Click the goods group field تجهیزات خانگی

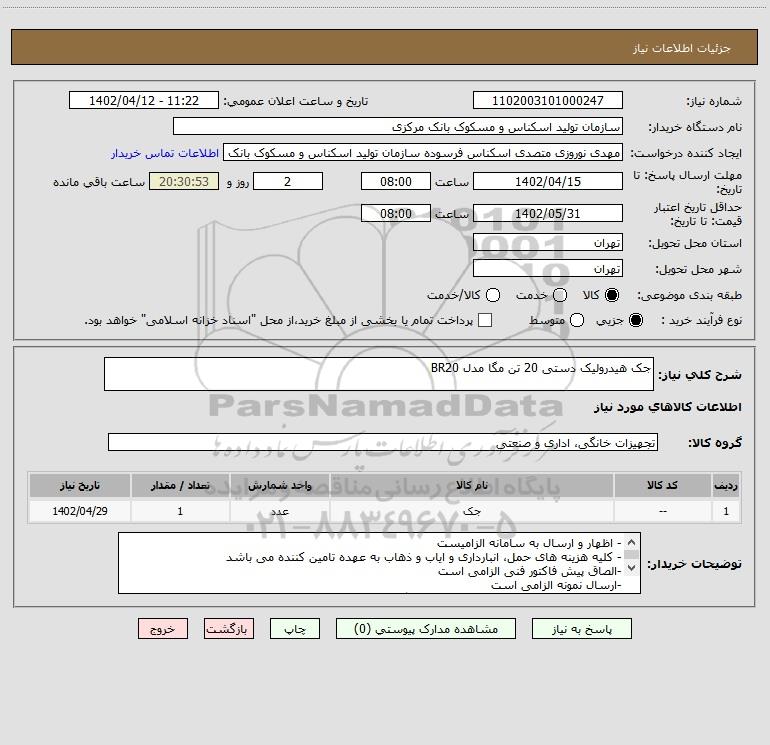[383, 442]
